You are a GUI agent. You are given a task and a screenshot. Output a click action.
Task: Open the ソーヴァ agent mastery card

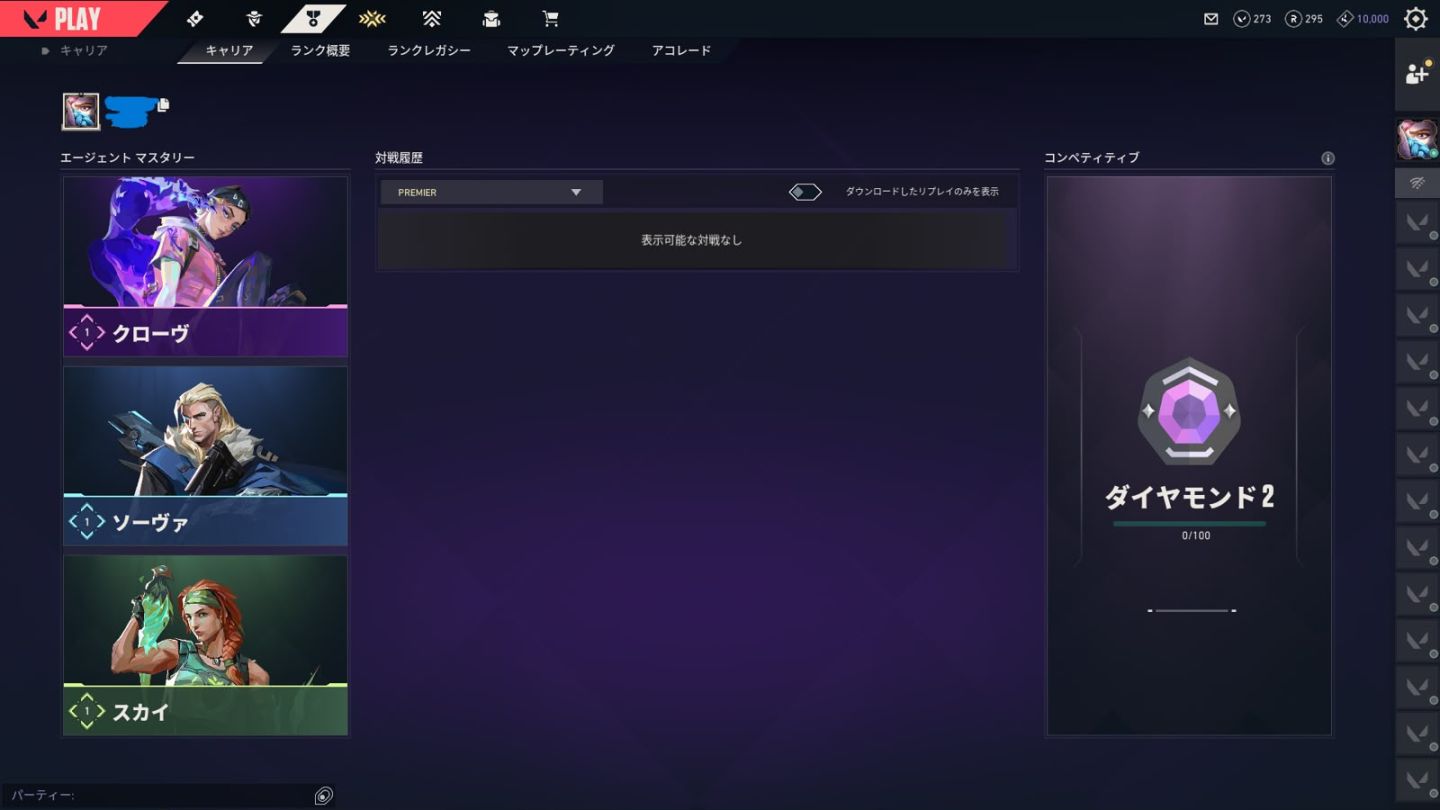pos(205,456)
